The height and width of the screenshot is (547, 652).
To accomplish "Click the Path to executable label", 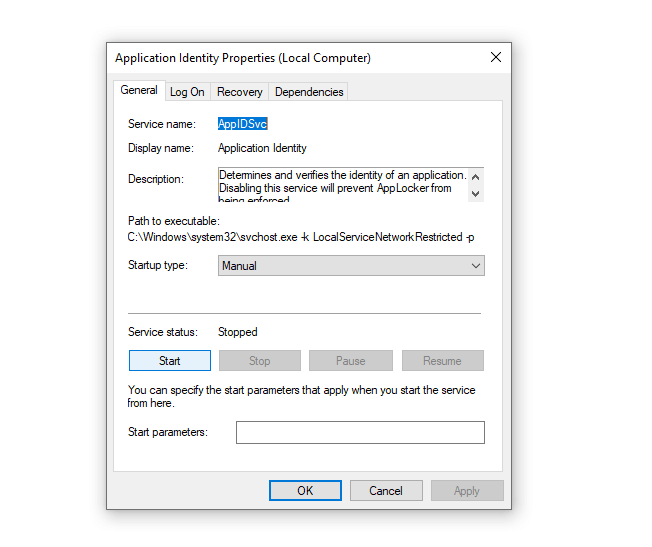I will click(x=173, y=221).
